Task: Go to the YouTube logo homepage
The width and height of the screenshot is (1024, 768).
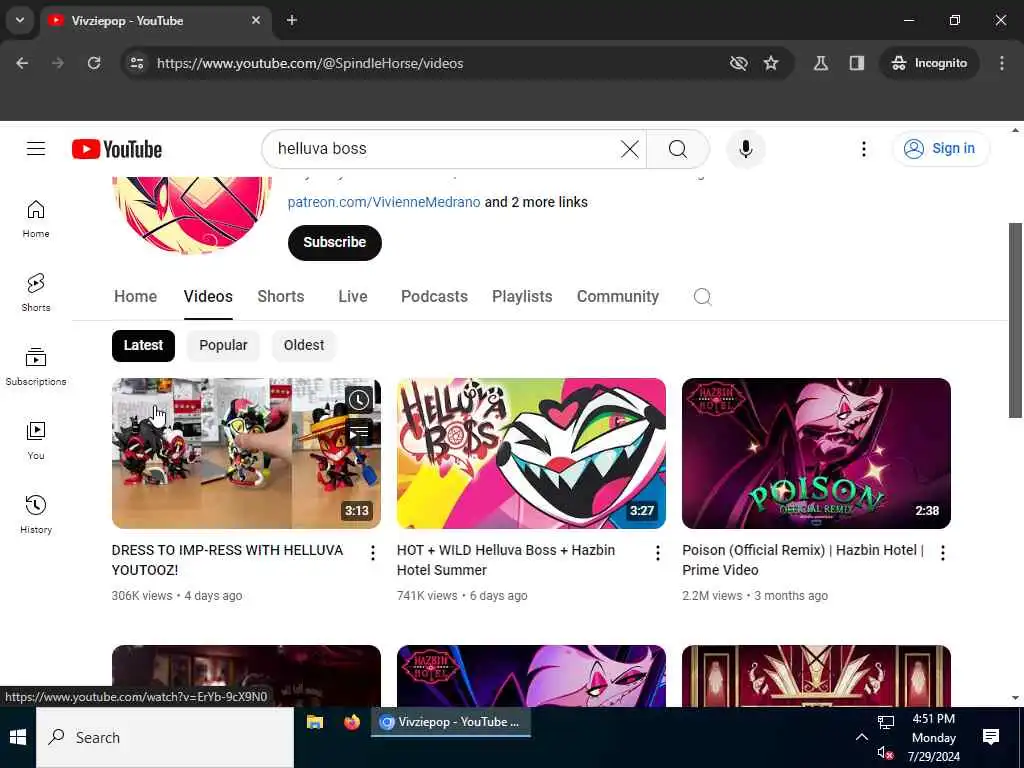Action: (x=117, y=149)
